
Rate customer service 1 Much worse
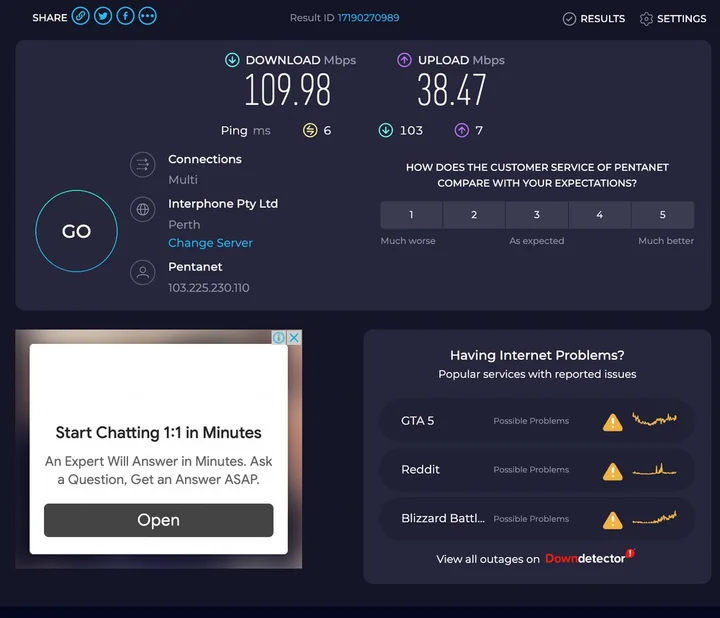(411, 215)
